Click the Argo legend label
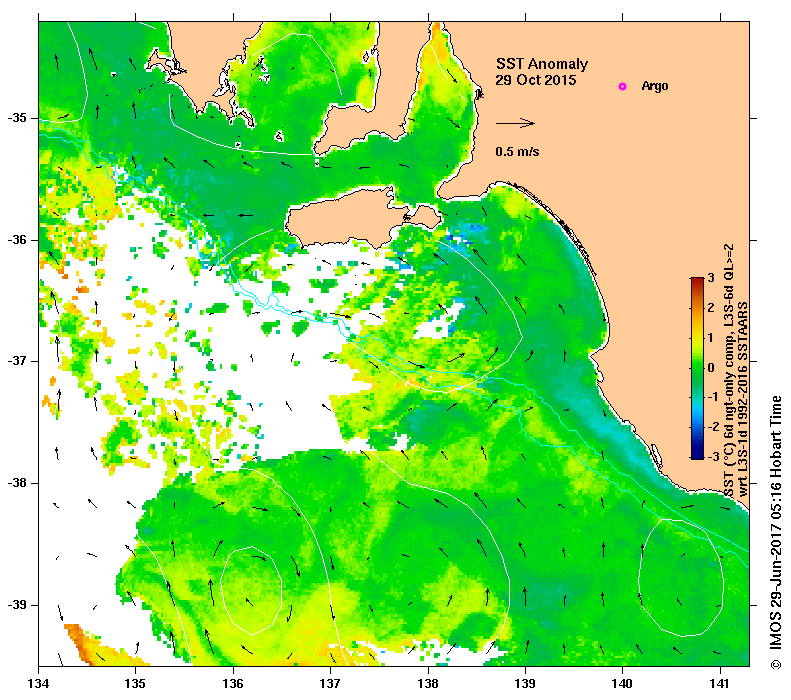The width and height of the screenshot is (791, 700). [655, 86]
